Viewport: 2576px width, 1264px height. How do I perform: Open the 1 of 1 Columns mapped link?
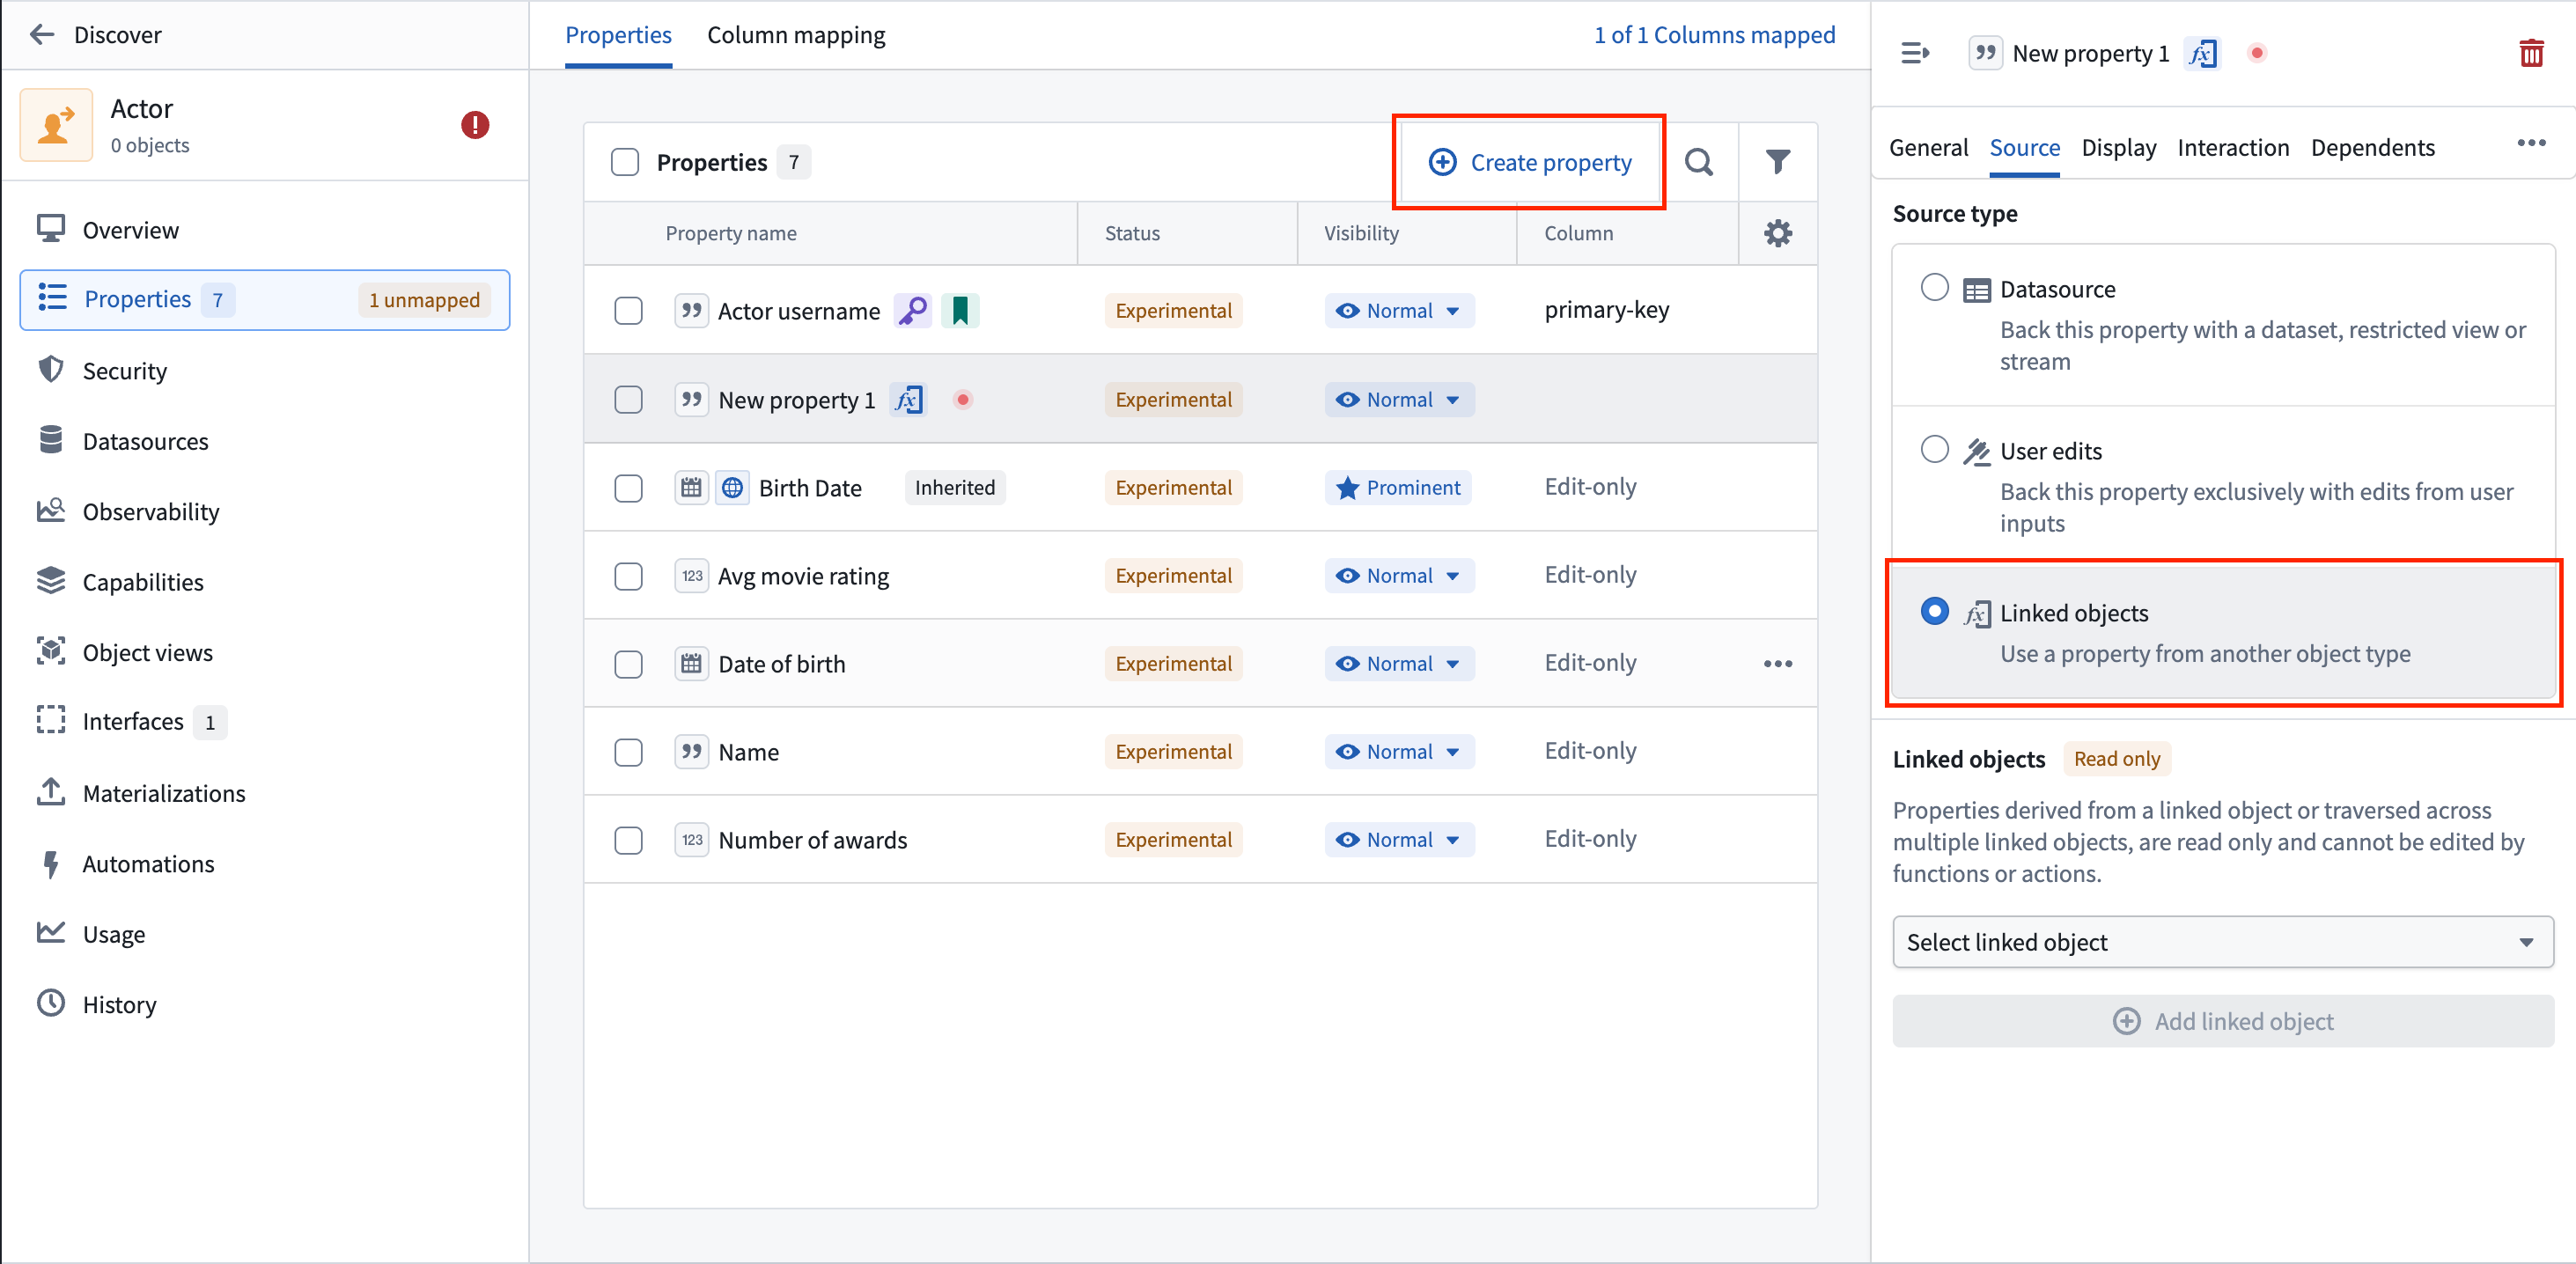1714,35
